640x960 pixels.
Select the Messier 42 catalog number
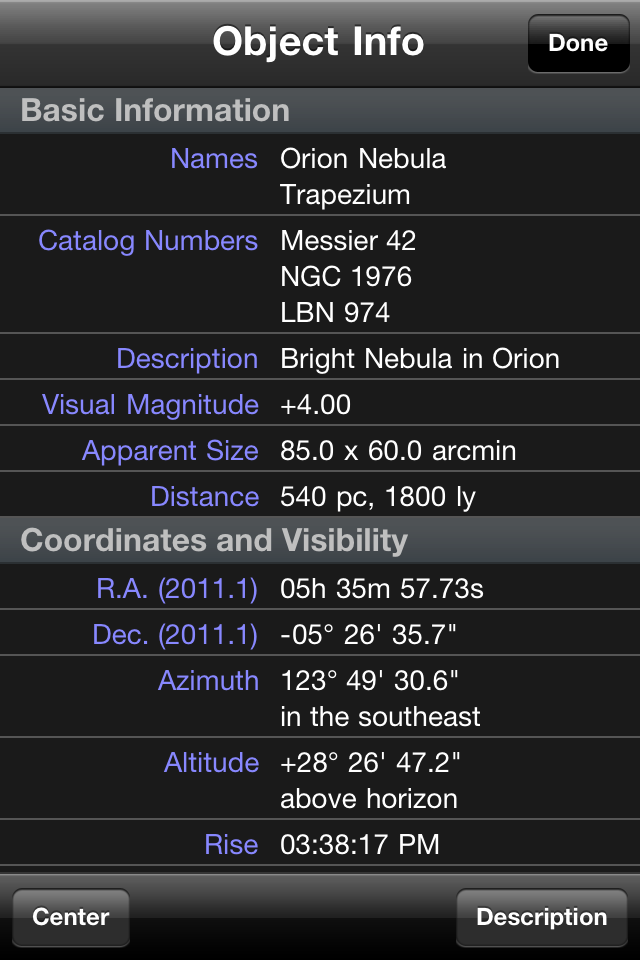[x=348, y=240]
